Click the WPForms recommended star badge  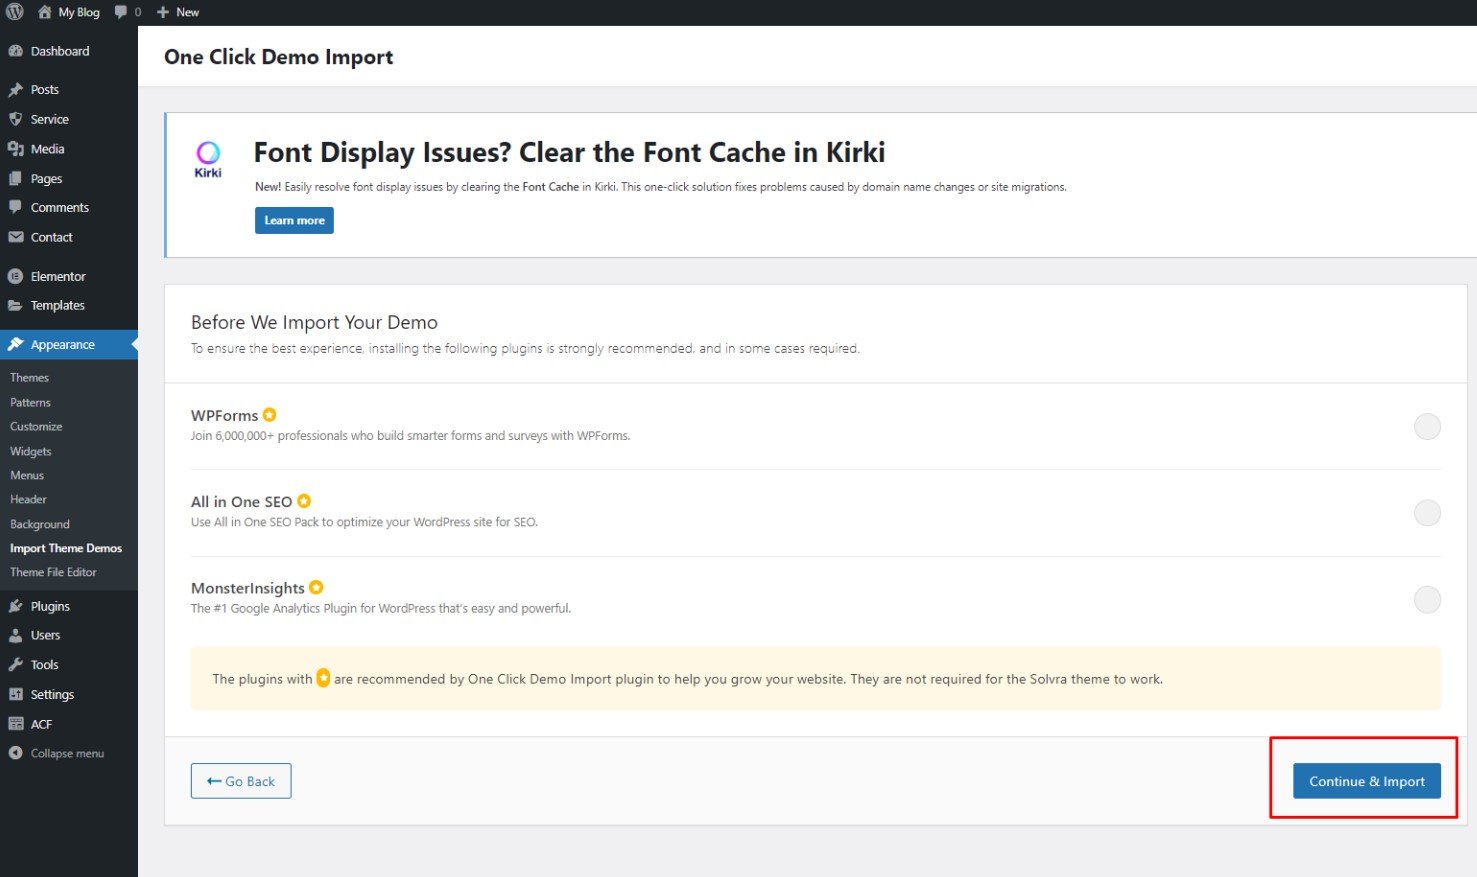269,415
